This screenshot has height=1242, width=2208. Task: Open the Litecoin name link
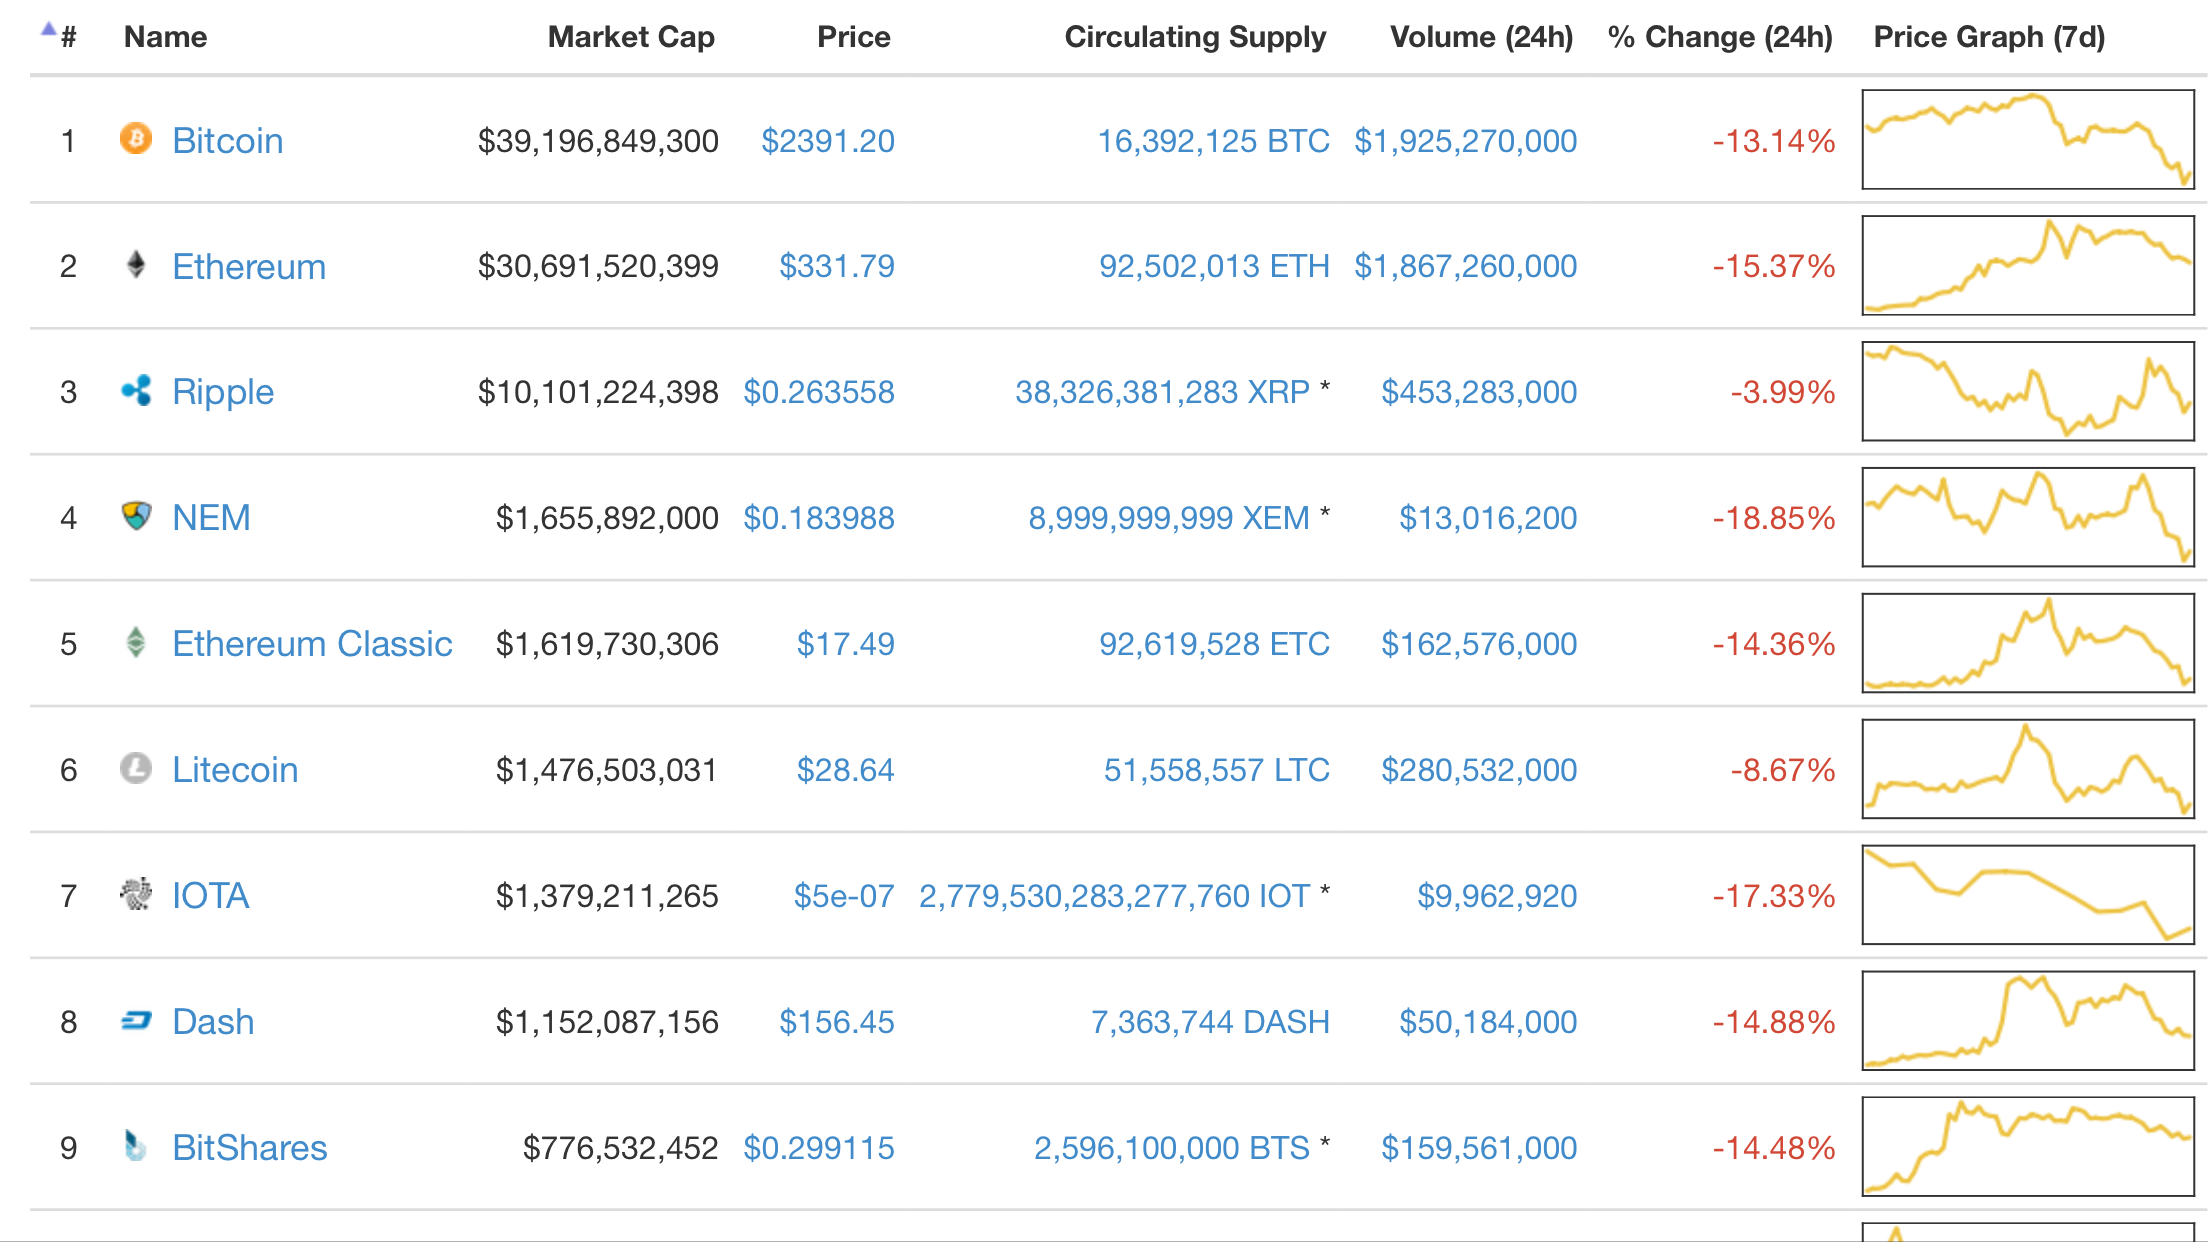pyautogui.click(x=235, y=770)
